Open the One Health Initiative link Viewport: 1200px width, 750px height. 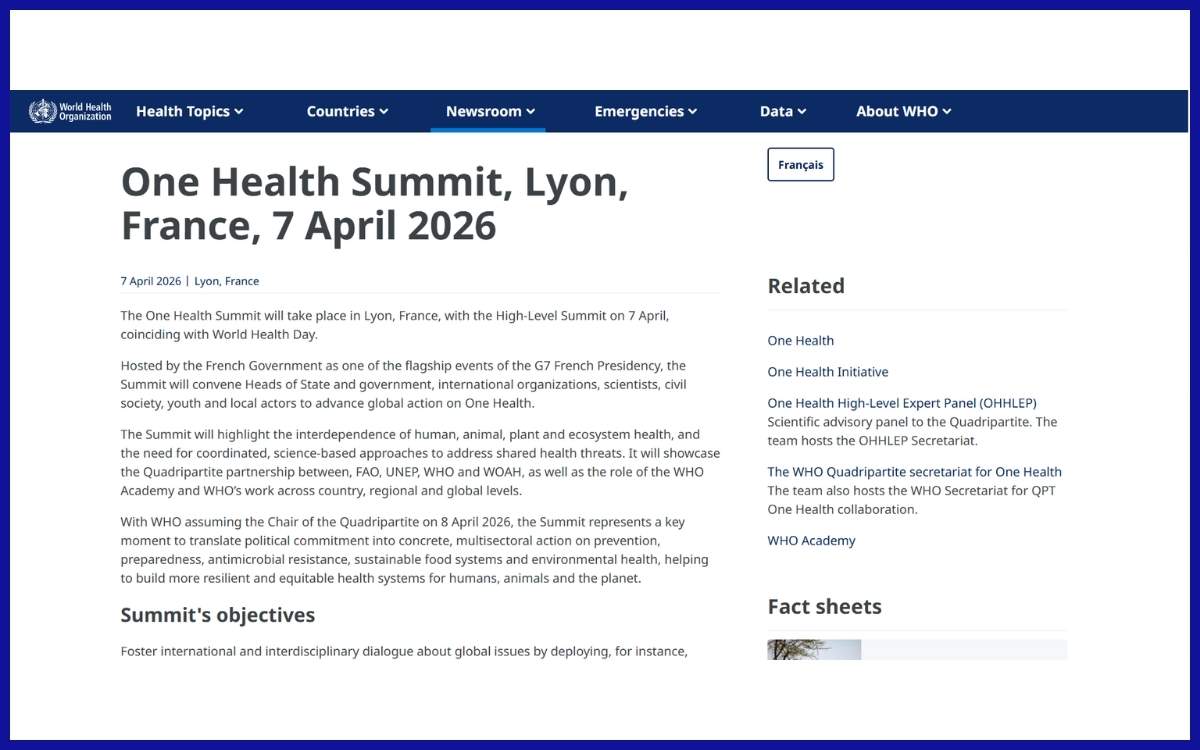(x=828, y=371)
